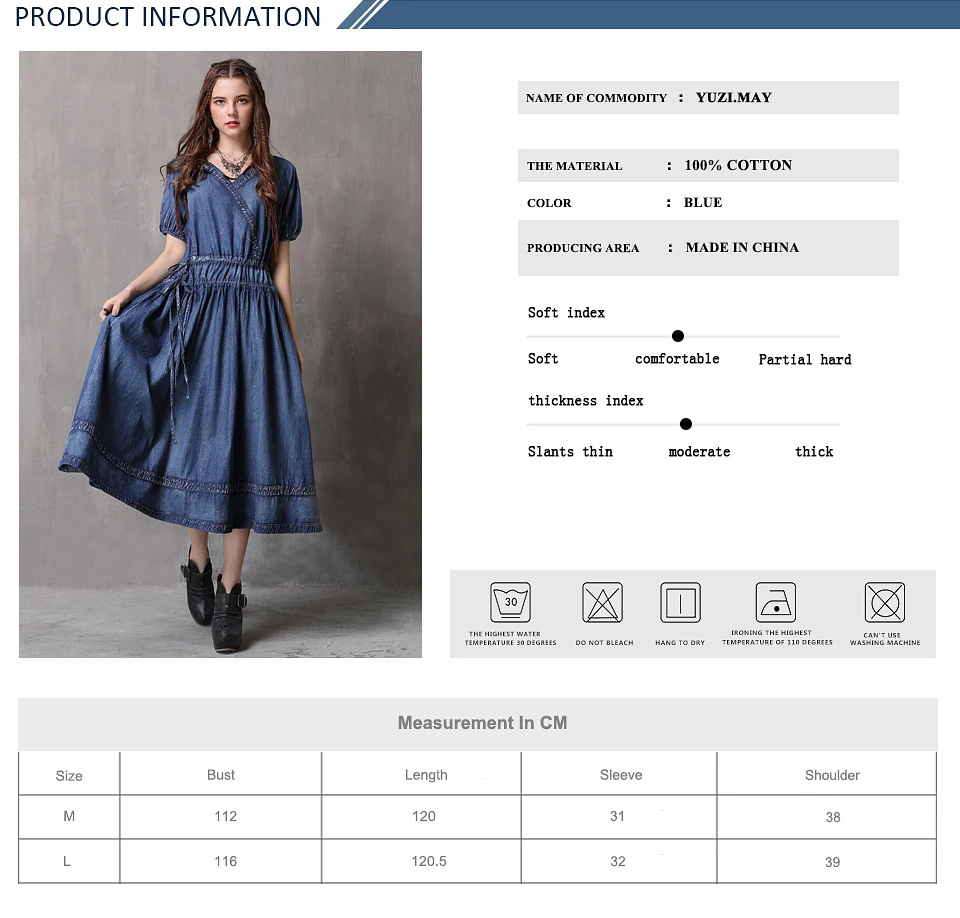
Task: Click the highest water temperature 30 degrees caption
Action: pyautogui.click(x=510, y=638)
